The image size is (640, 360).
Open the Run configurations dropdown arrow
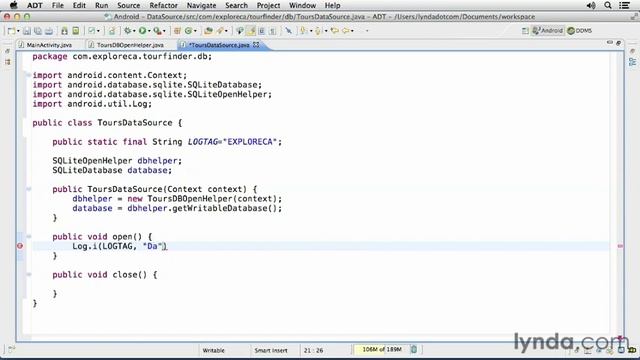(149, 31)
